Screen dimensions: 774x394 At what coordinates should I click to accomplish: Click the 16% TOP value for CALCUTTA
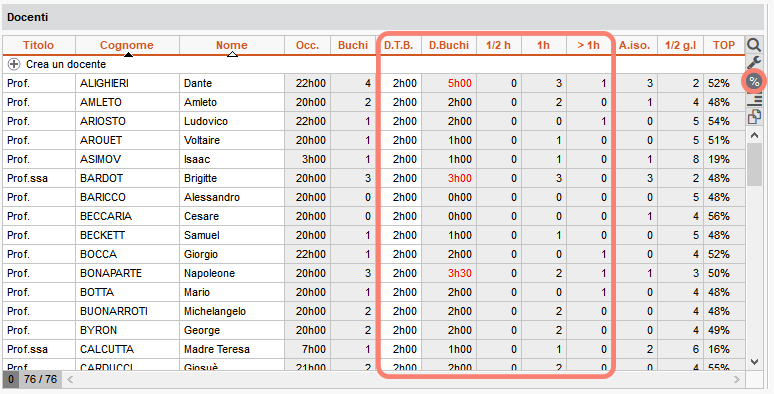(719, 350)
